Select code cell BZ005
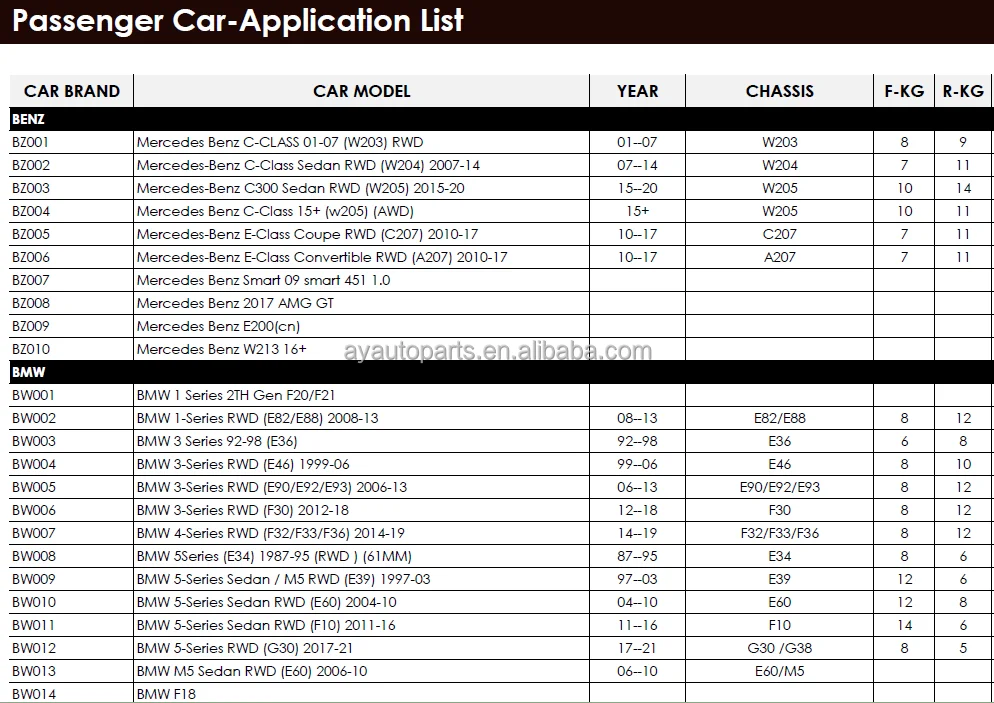Image resolution: width=994 pixels, height=703 pixels. coord(72,234)
